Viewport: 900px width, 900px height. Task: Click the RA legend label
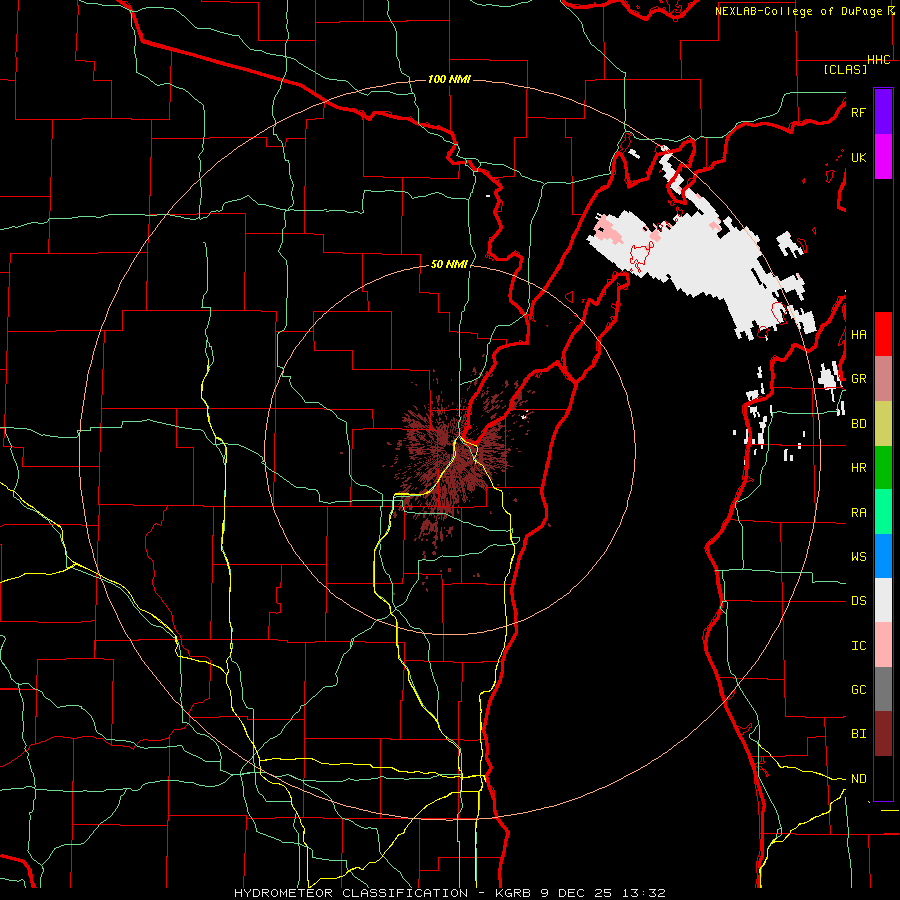(x=858, y=512)
